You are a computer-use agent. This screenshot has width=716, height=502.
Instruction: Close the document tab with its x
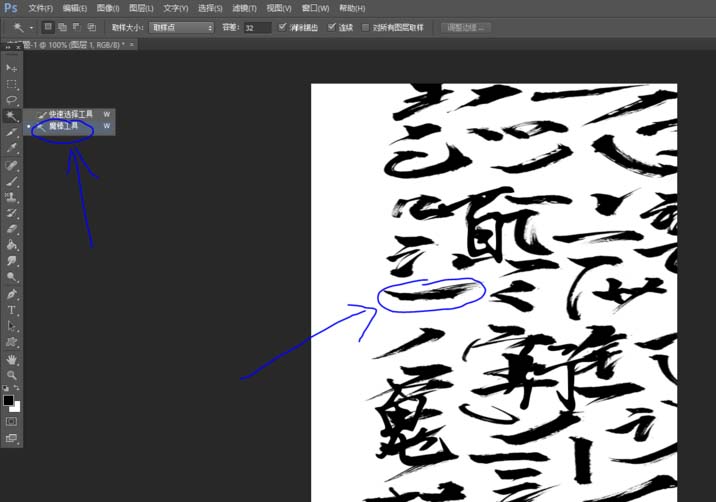[x=132, y=45]
